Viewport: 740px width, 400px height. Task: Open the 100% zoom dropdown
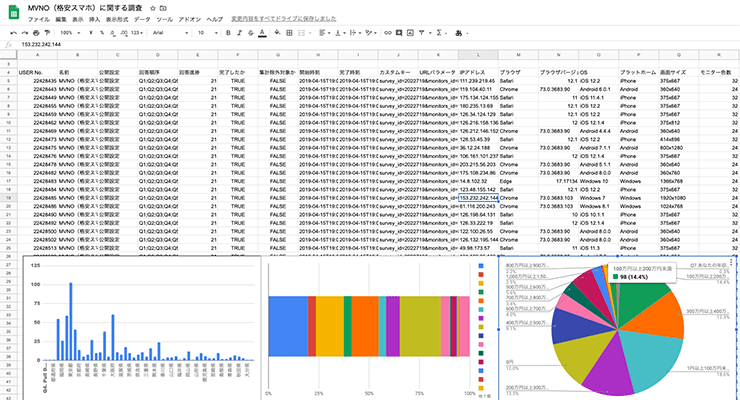click(67, 32)
